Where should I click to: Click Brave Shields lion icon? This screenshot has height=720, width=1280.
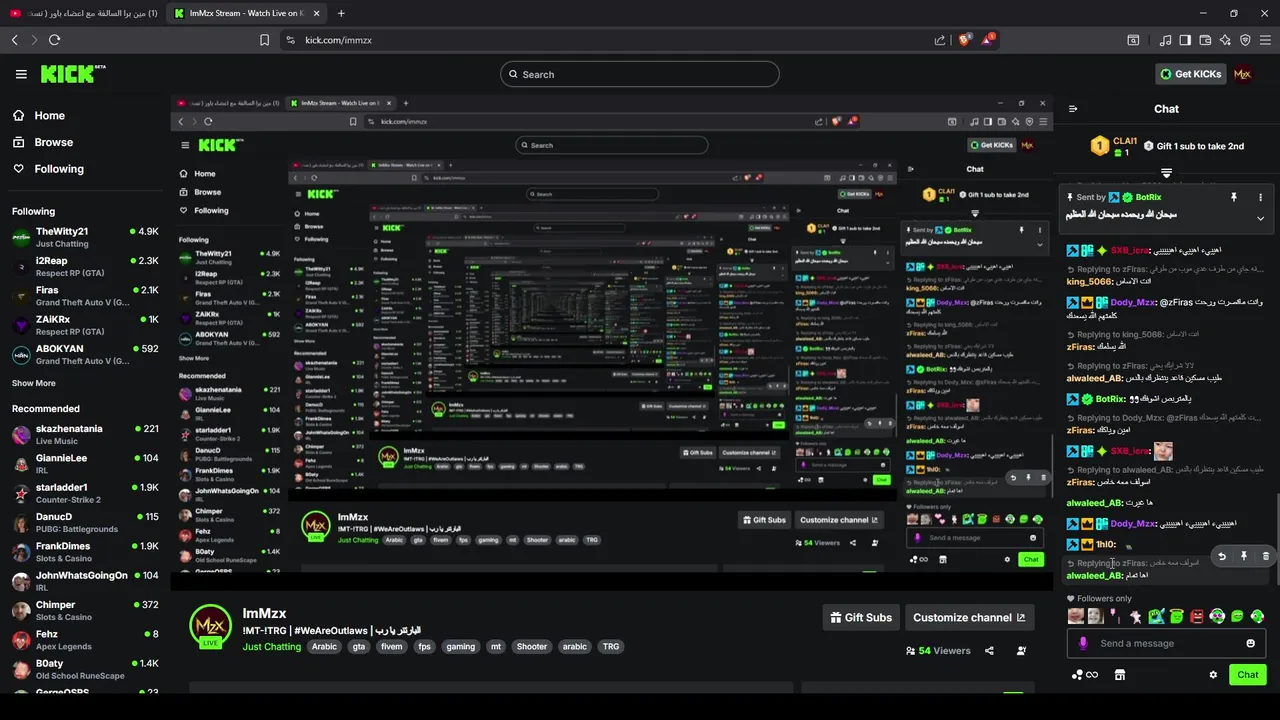965,40
